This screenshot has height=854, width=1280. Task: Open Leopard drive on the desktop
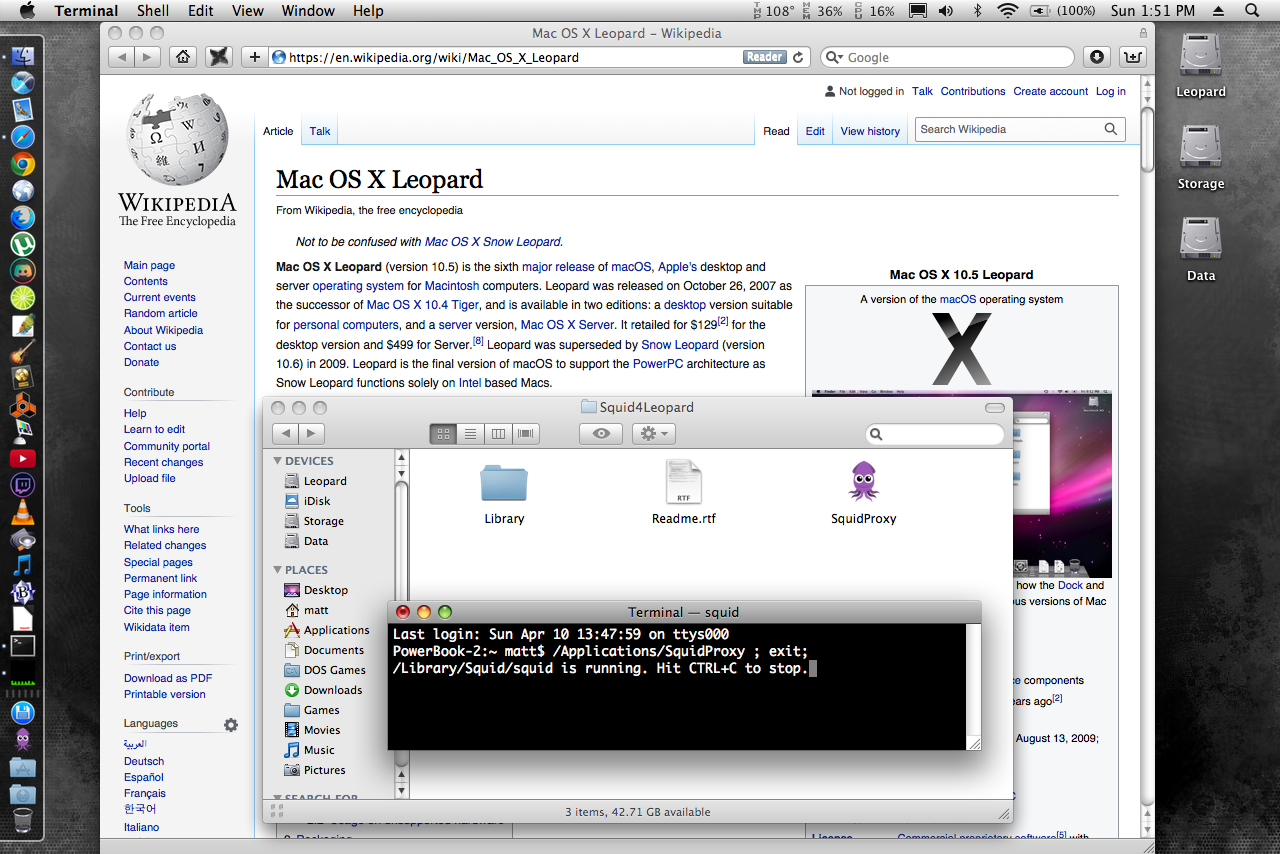pyautogui.click(x=1200, y=56)
